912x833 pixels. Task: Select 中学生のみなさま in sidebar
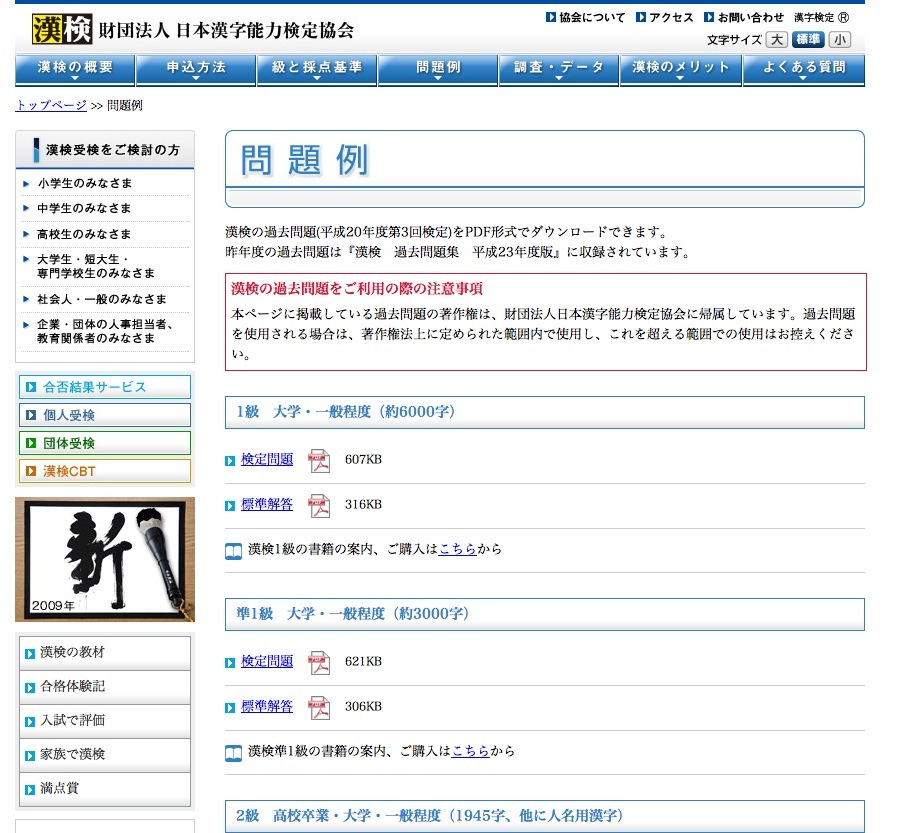pyautogui.click(x=84, y=208)
